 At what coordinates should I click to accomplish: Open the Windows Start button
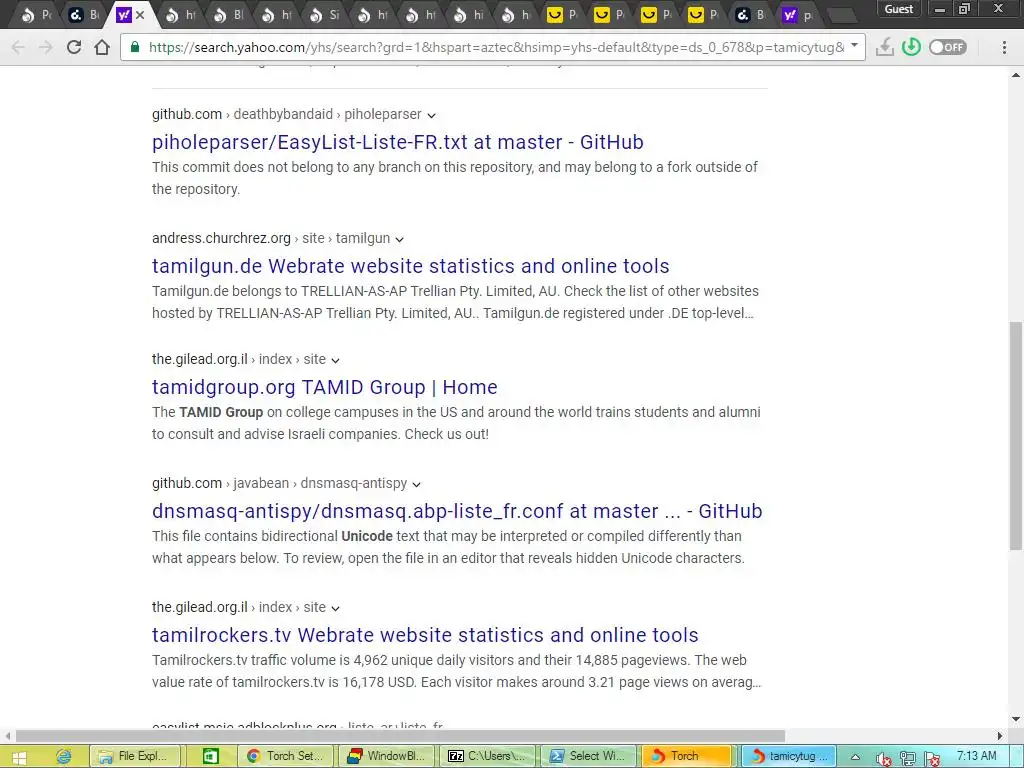point(19,757)
